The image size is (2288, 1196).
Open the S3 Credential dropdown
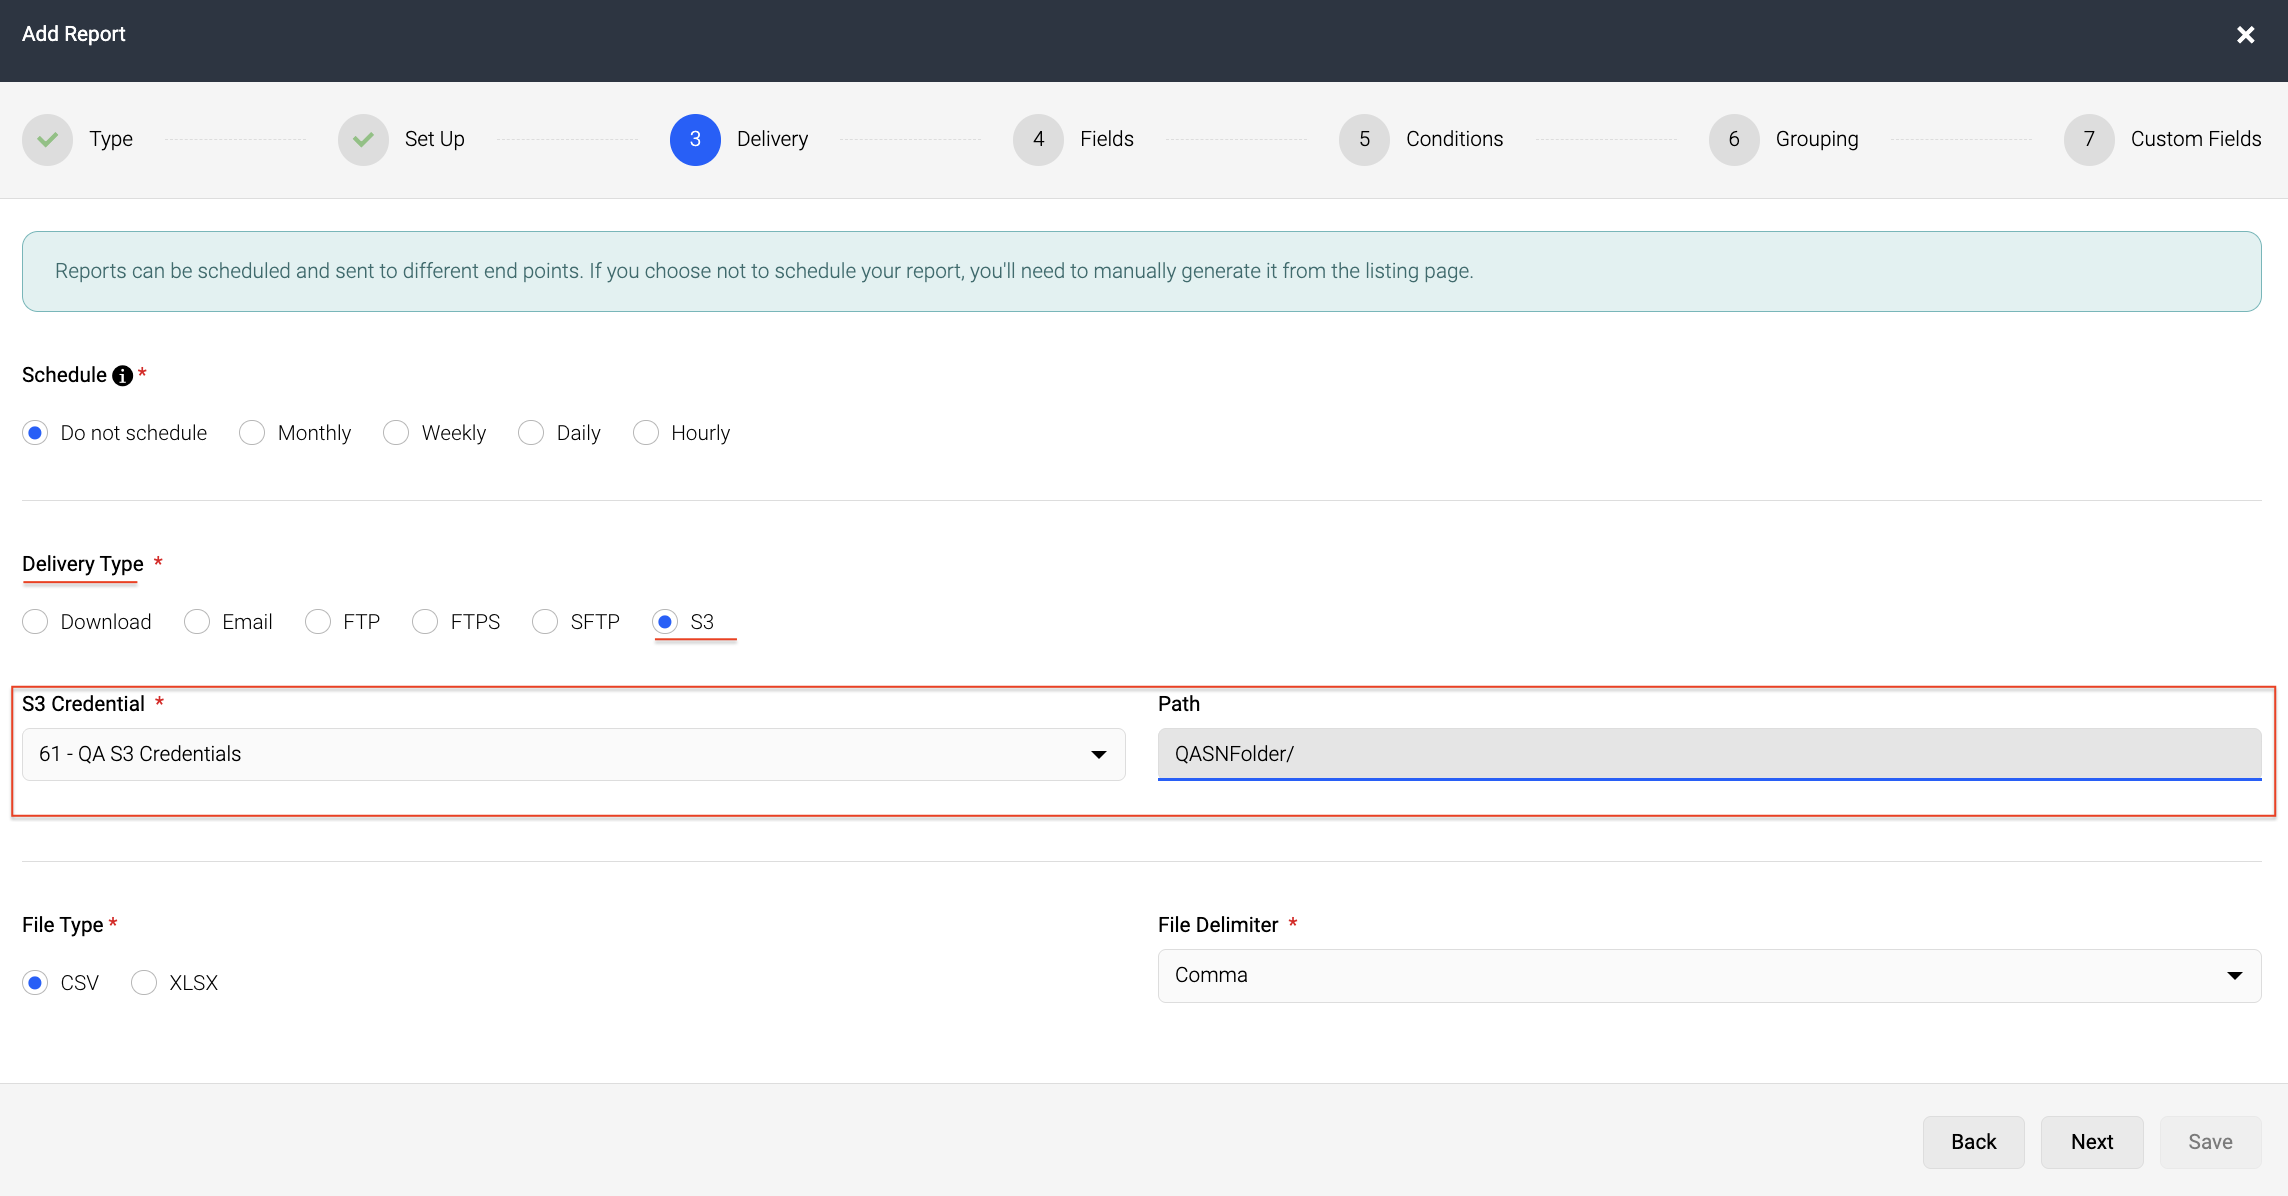click(x=573, y=754)
